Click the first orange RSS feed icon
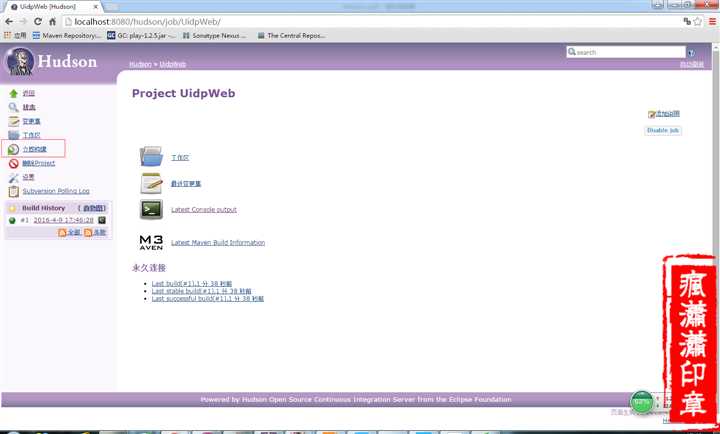 point(62,233)
